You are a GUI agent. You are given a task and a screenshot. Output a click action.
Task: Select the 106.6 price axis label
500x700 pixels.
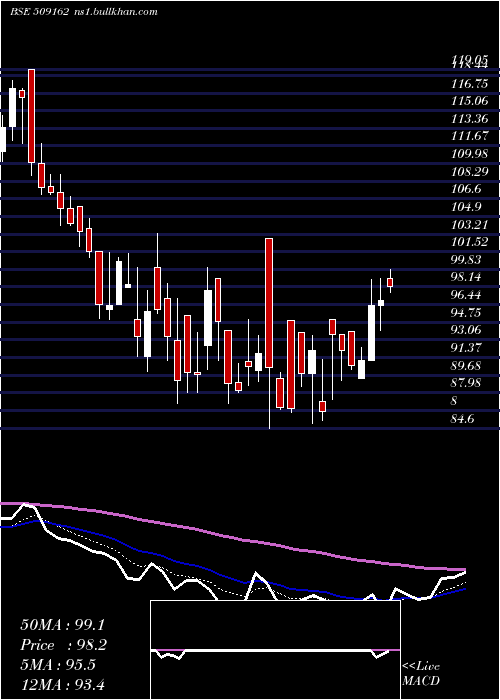[466, 189]
